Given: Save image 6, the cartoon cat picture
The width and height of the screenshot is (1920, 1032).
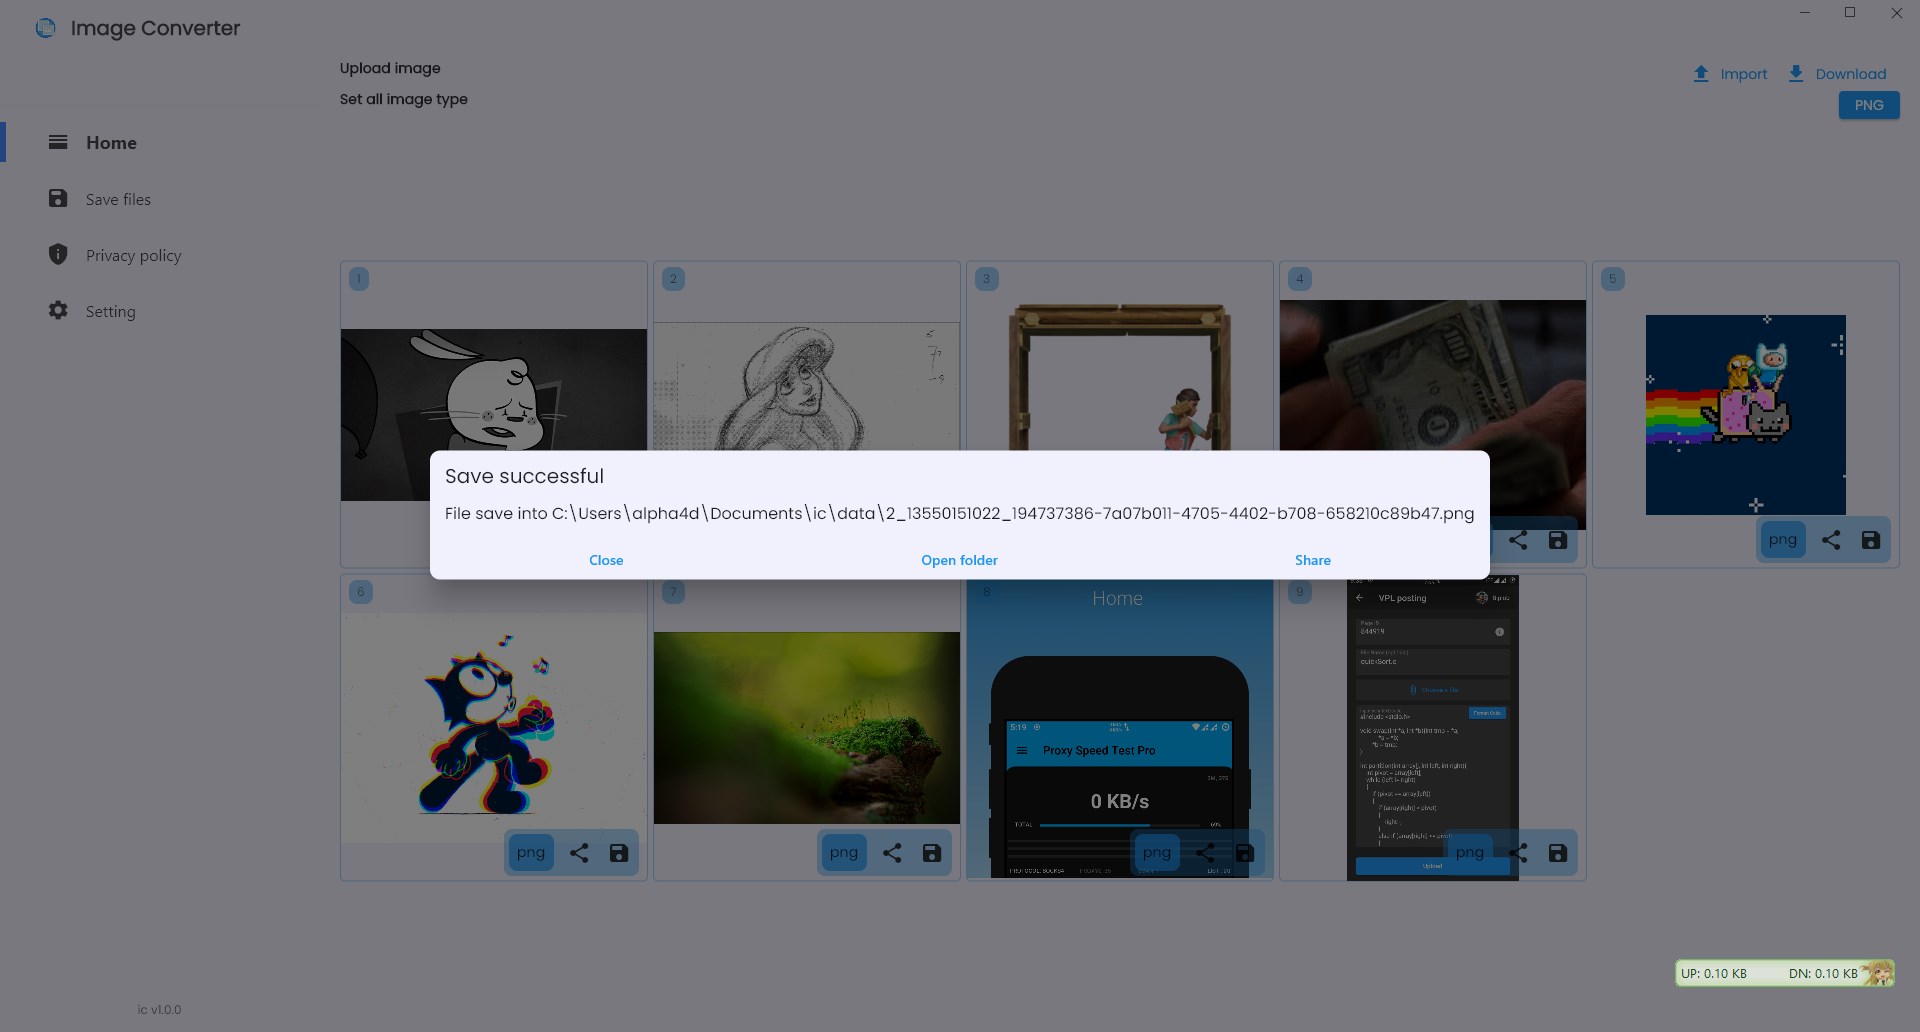Looking at the screenshot, I should (618, 853).
